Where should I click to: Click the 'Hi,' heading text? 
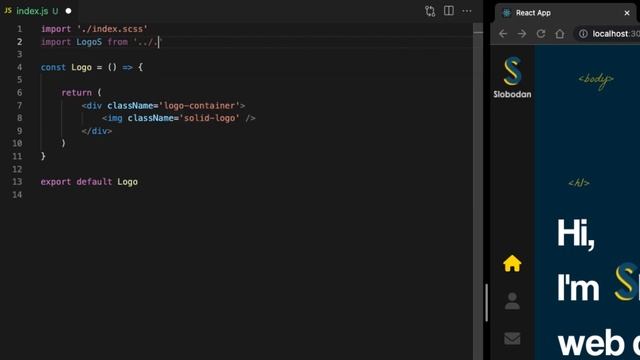point(576,233)
